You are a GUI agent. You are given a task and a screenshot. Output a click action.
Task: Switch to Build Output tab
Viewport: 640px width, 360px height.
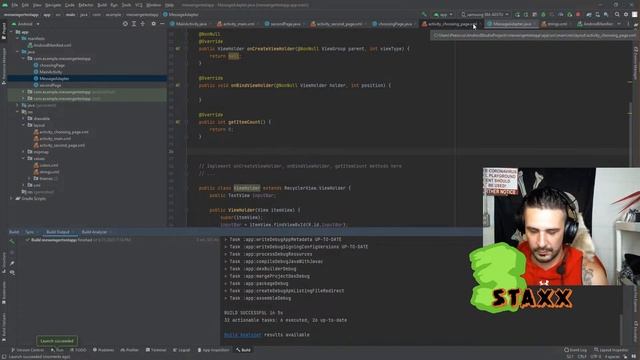pyautogui.click(x=58, y=232)
